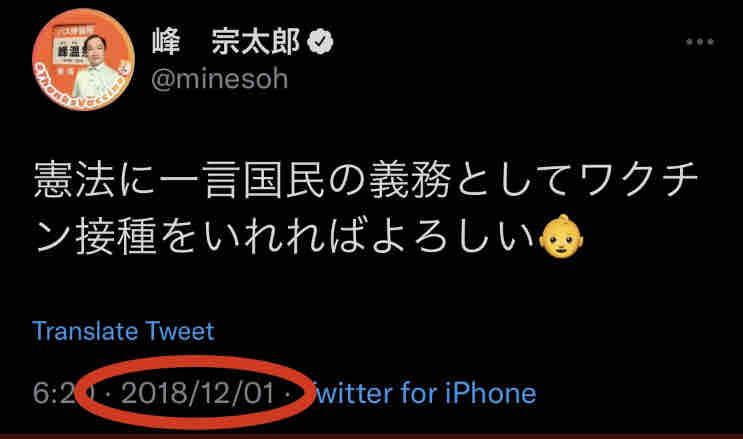
Task: Click the Translate Tweet link
Action: coord(123,331)
